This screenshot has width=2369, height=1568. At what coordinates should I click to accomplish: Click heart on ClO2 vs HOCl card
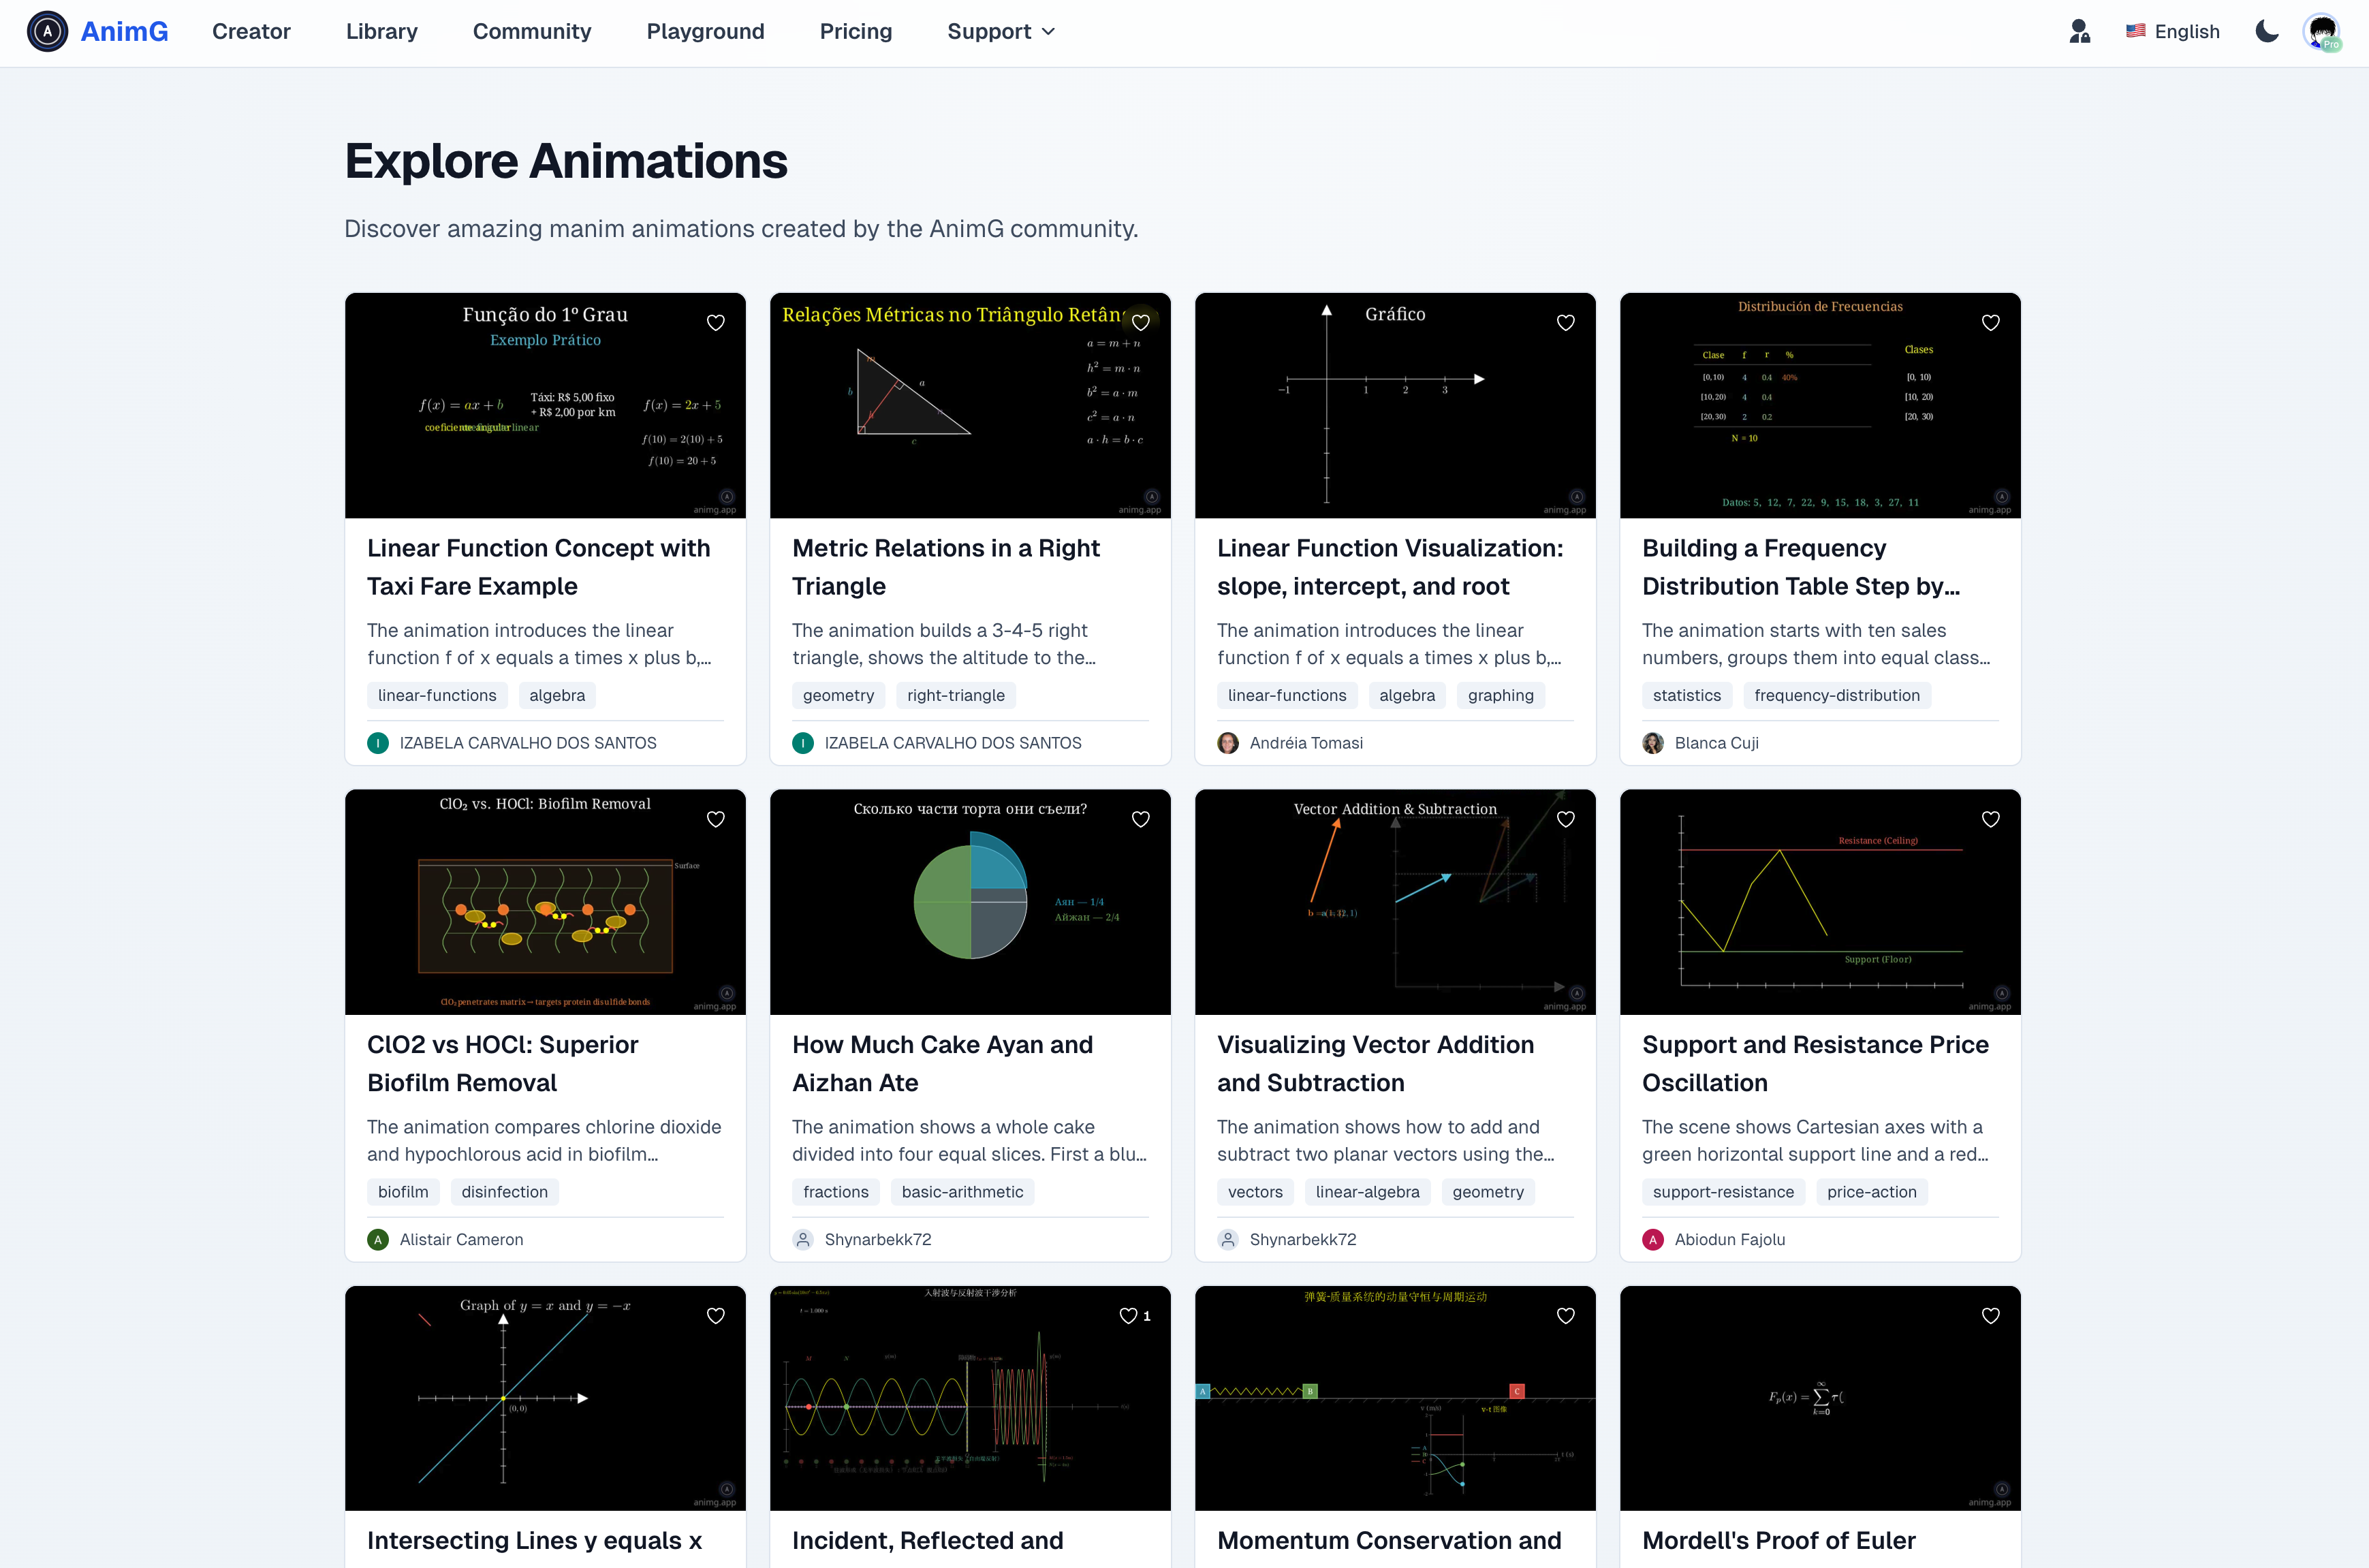(715, 819)
